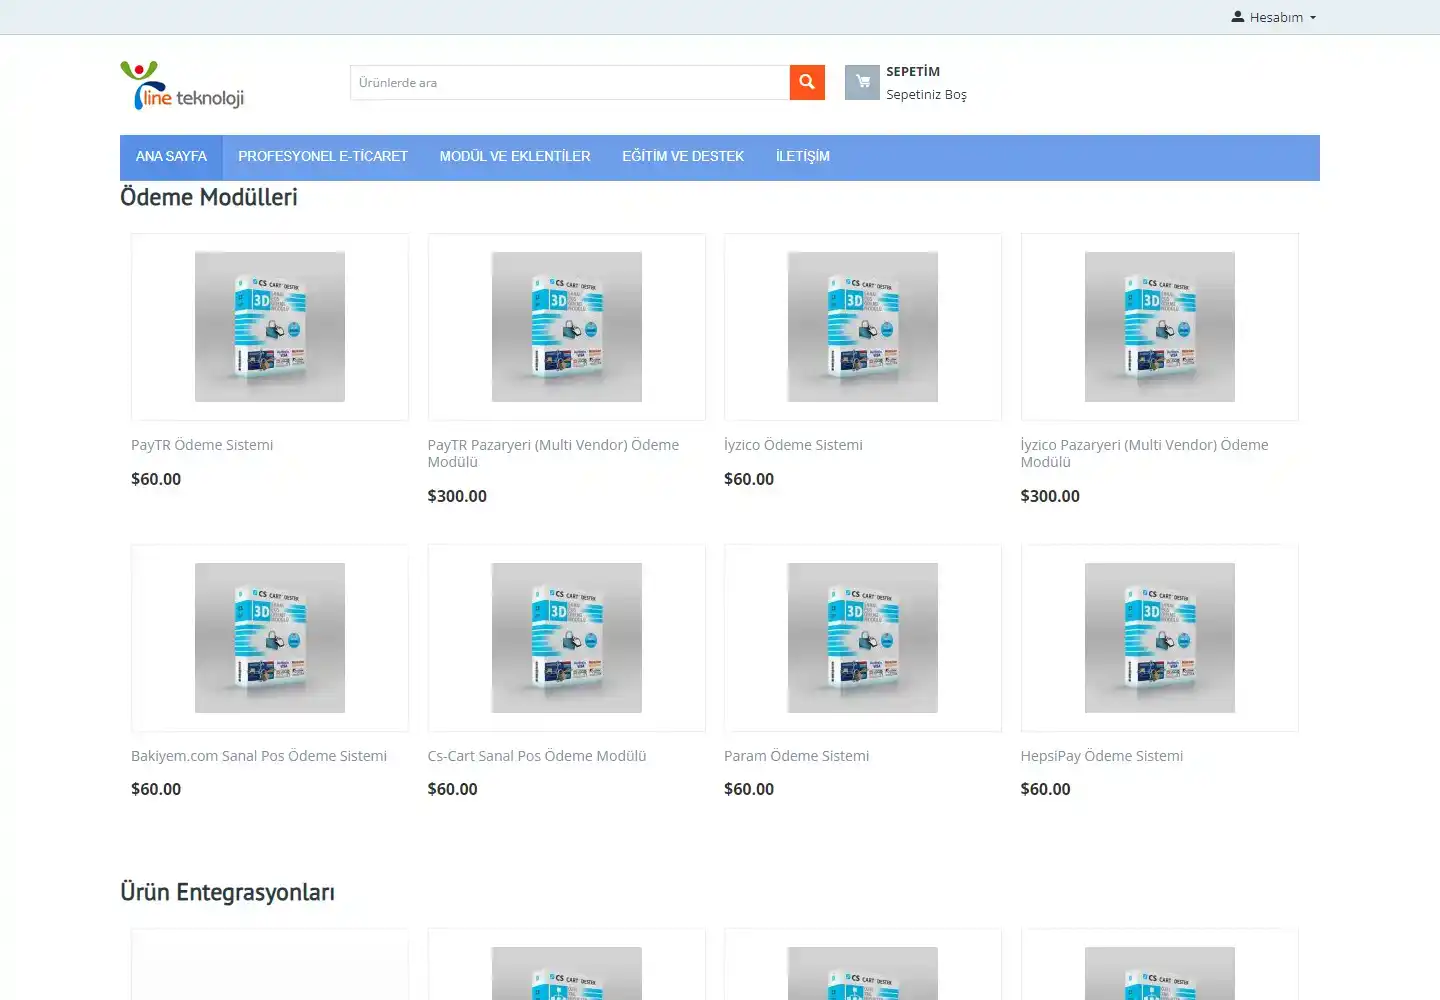This screenshot has height=1000, width=1440.
Task: Click the PayTR Ödeme Sistemi product image
Action: click(x=270, y=327)
